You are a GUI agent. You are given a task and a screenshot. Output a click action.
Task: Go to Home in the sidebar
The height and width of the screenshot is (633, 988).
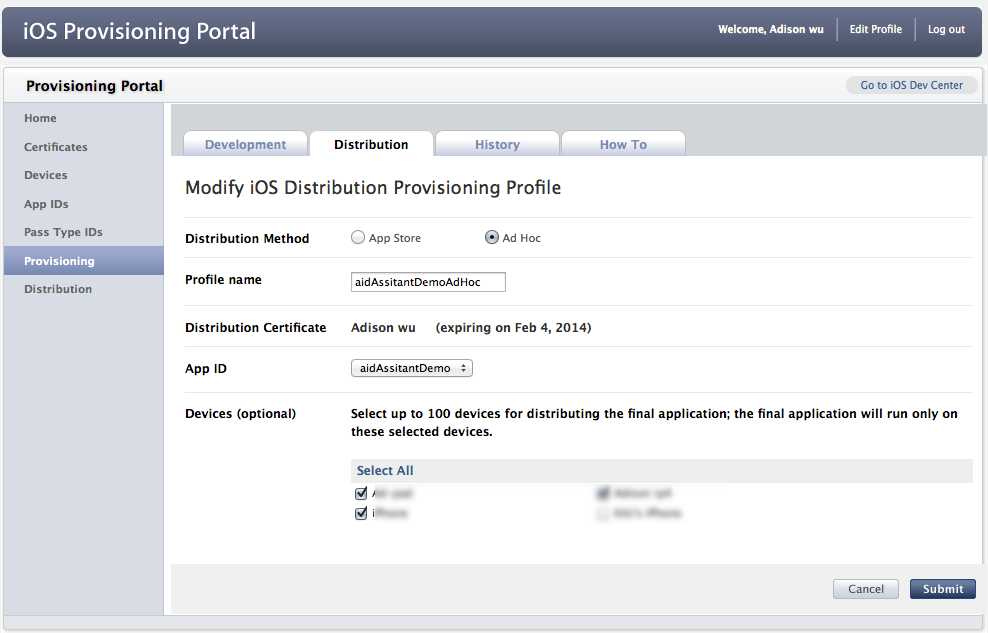click(x=40, y=118)
